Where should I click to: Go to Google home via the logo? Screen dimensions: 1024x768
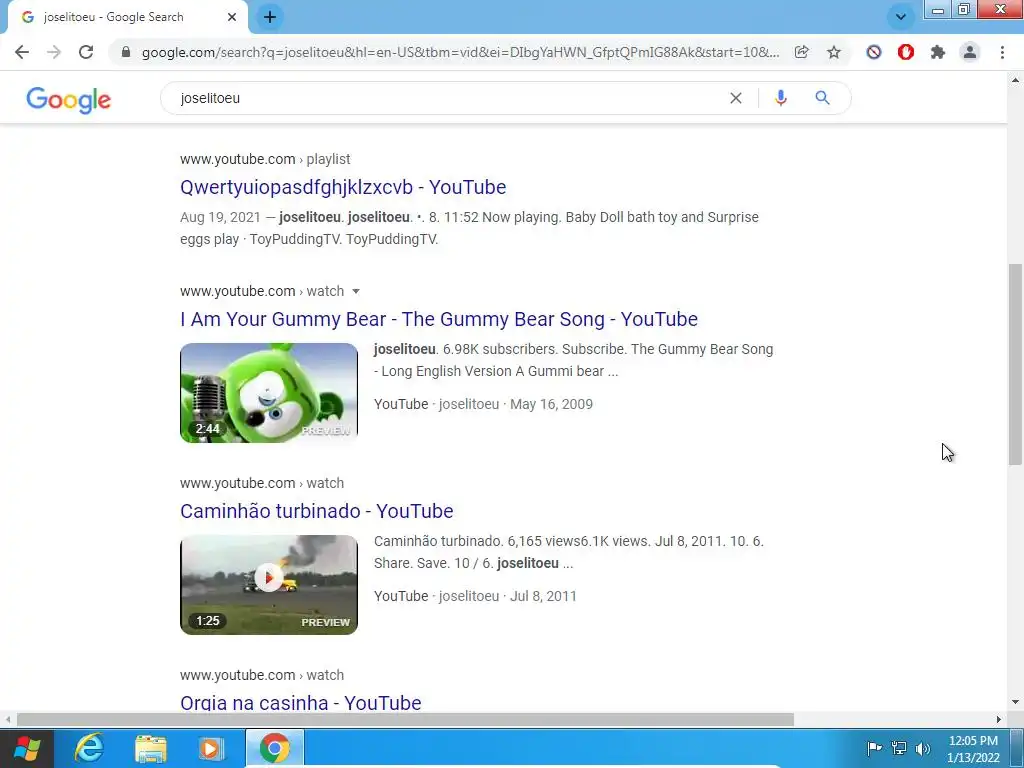69,100
